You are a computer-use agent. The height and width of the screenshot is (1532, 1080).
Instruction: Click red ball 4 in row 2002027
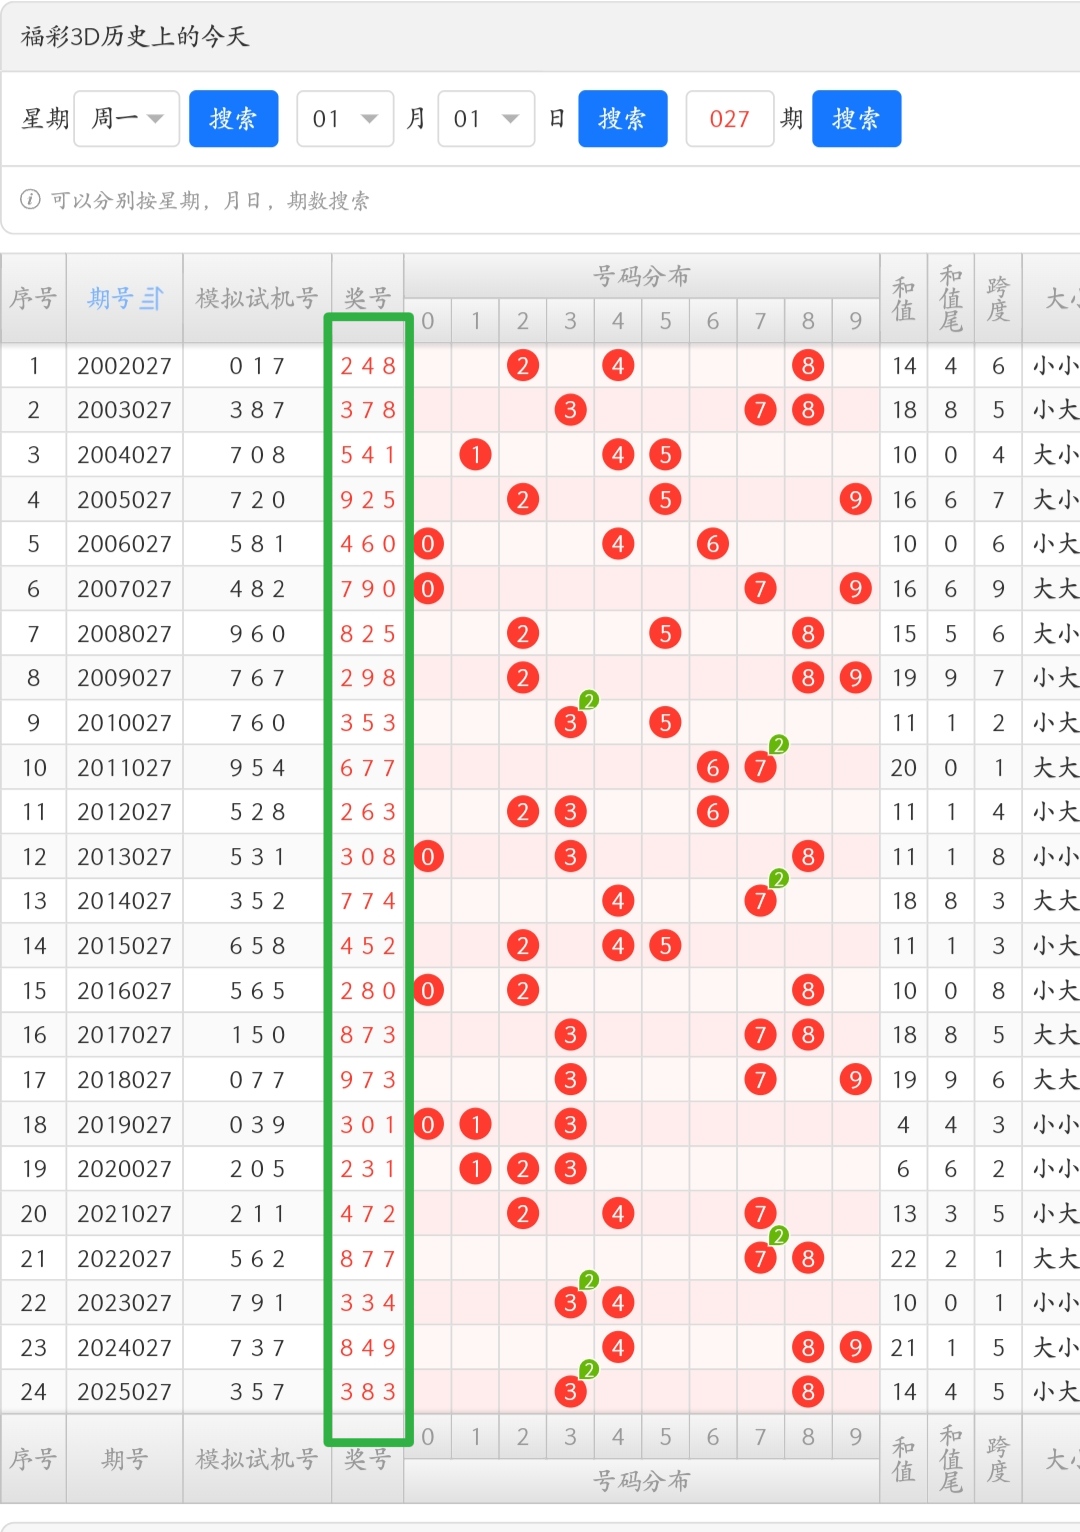[618, 366]
